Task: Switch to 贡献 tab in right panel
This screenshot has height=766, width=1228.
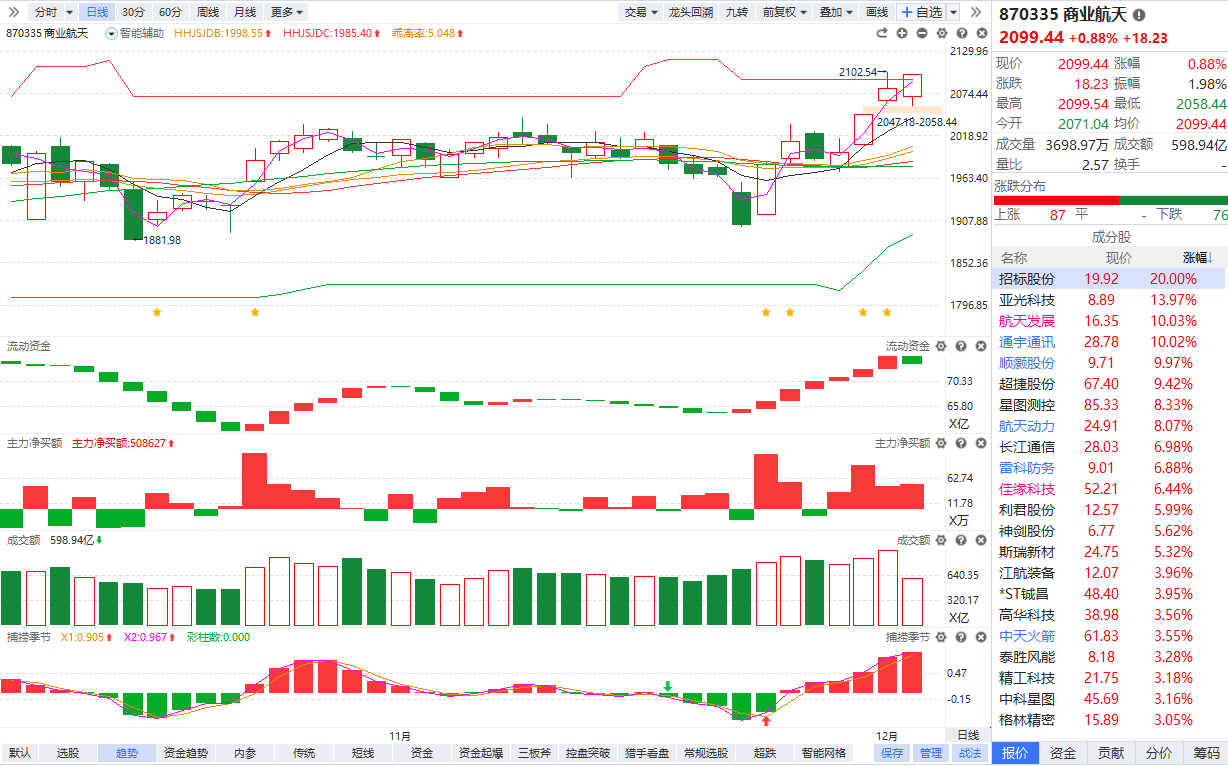Action: point(1111,753)
